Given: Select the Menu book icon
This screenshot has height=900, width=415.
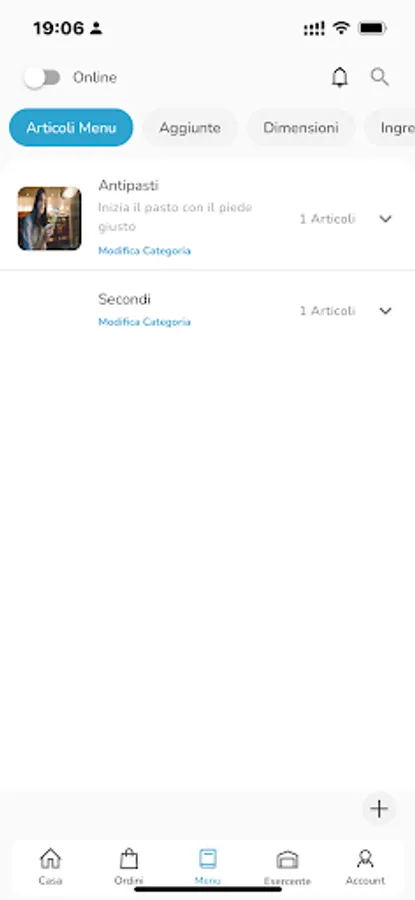Looking at the screenshot, I should [x=207, y=859].
